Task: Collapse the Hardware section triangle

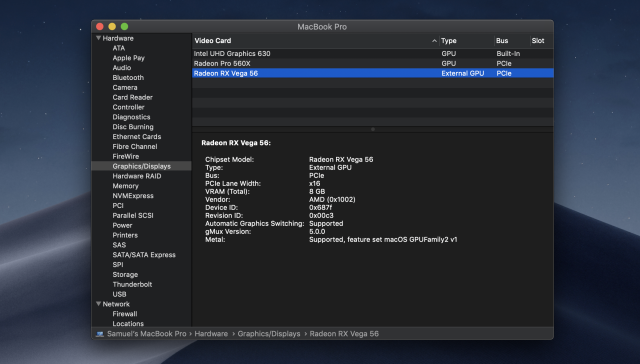Action: click(x=98, y=38)
